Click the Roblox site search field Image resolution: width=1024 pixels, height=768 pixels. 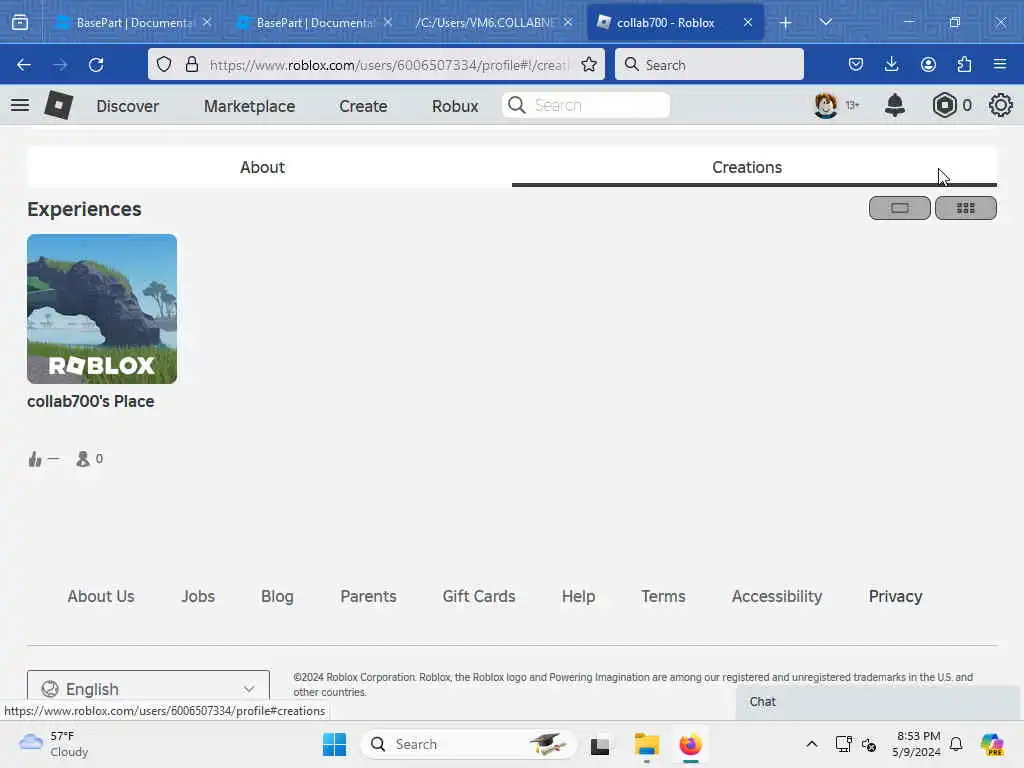pyautogui.click(x=586, y=105)
